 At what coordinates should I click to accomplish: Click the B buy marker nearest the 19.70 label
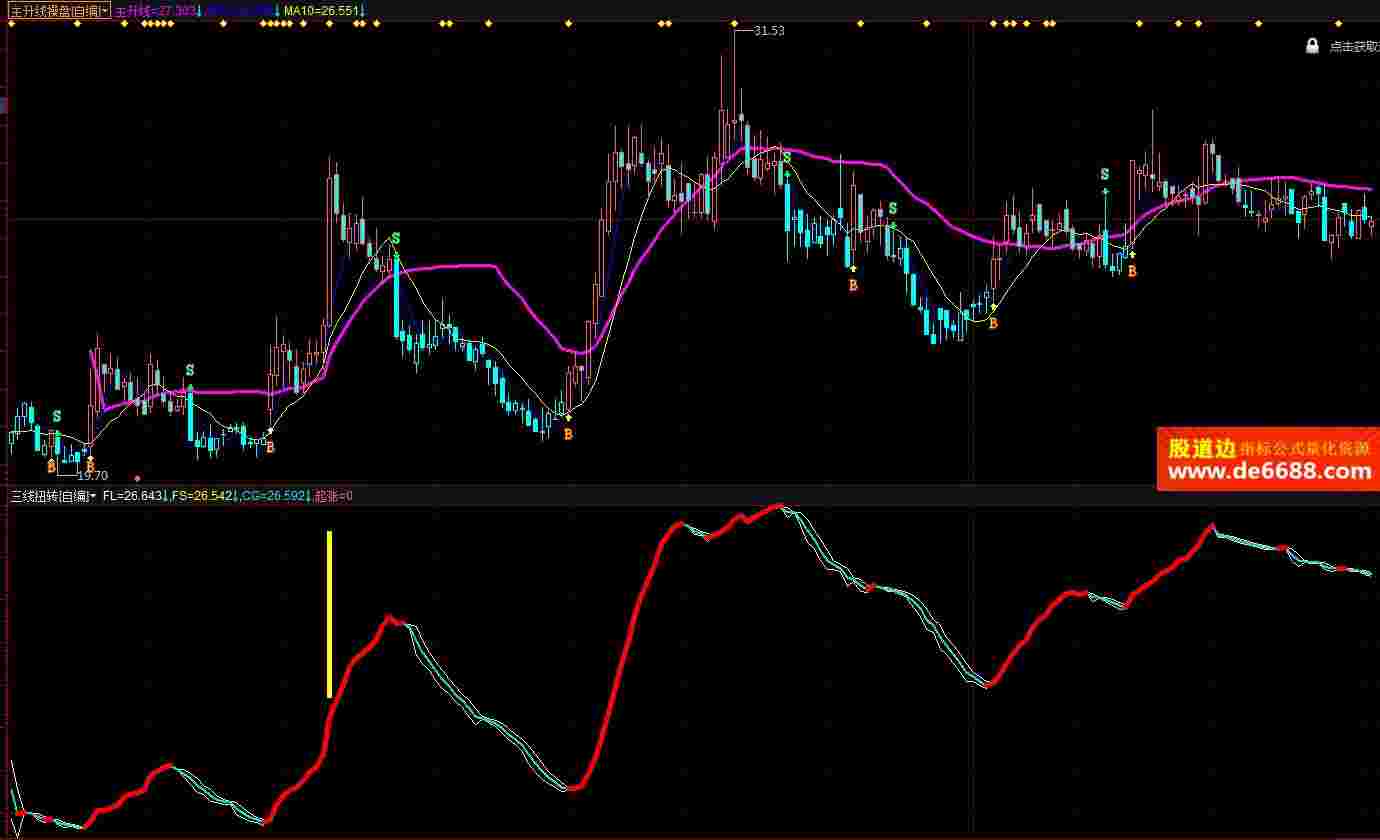coord(90,466)
